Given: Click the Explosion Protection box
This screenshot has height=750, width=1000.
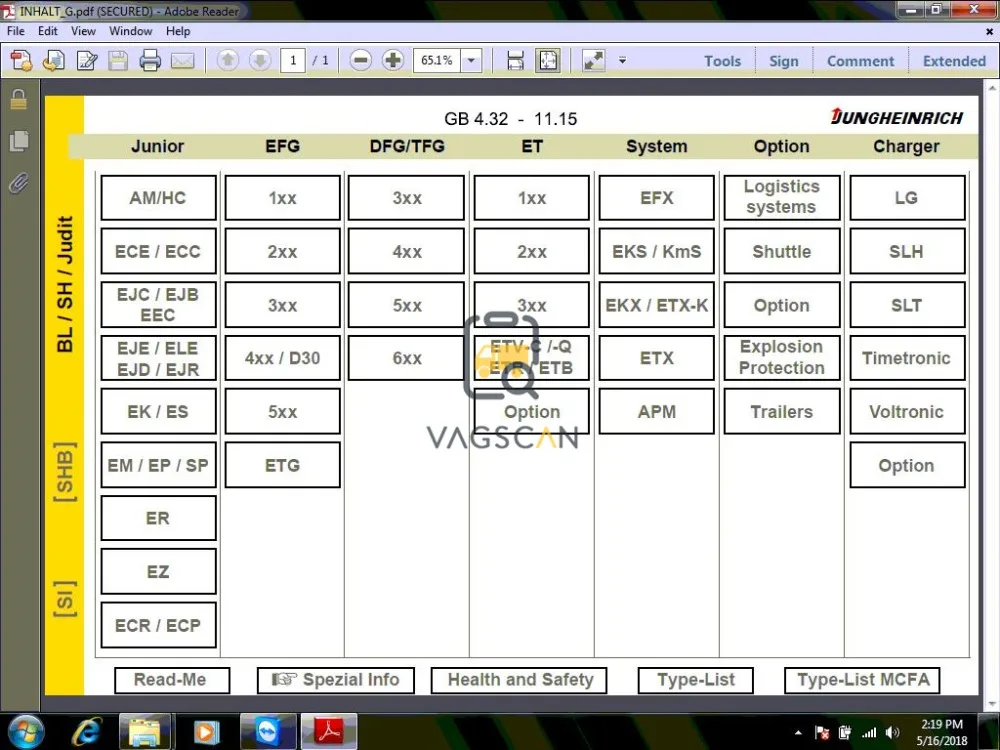Looking at the screenshot, I should click(x=782, y=358).
